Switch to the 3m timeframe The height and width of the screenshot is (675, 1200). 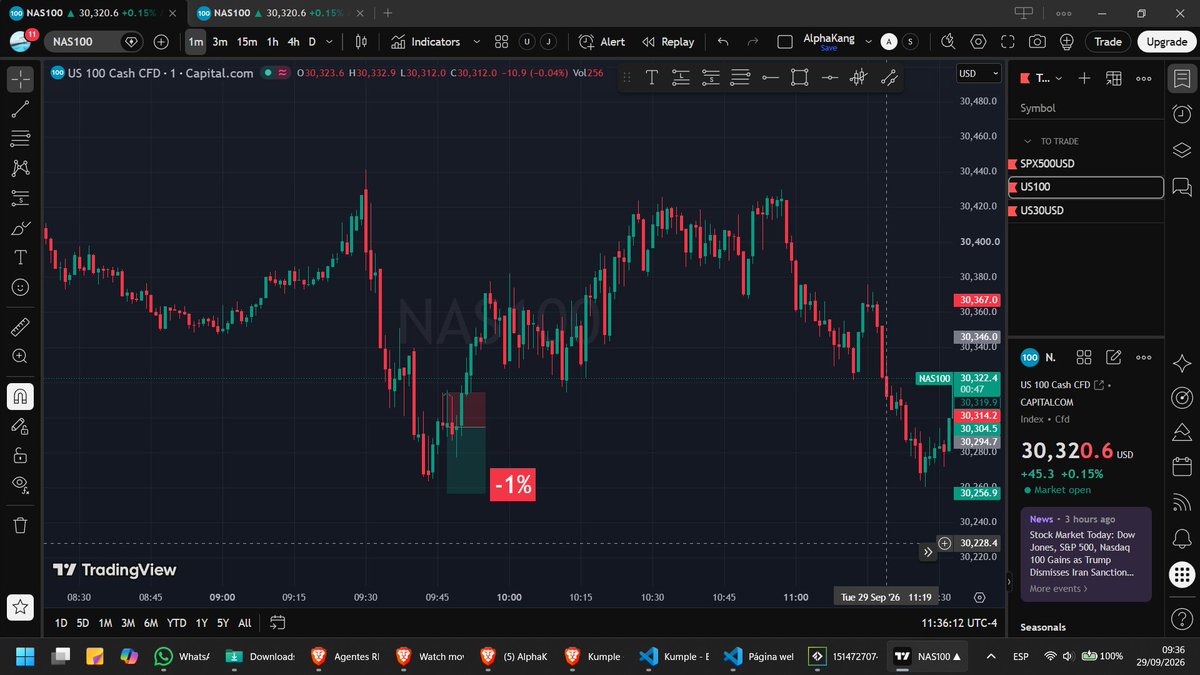coord(220,42)
